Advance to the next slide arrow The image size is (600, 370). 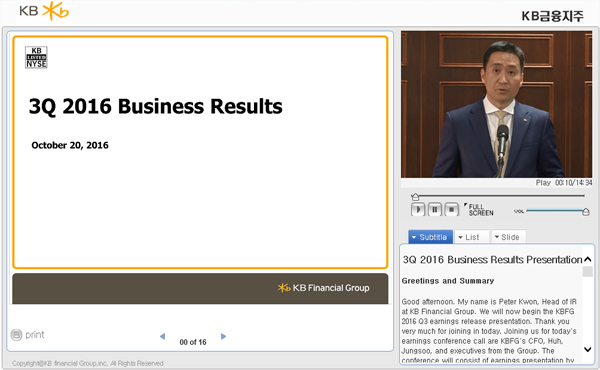(x=223, y=336)
